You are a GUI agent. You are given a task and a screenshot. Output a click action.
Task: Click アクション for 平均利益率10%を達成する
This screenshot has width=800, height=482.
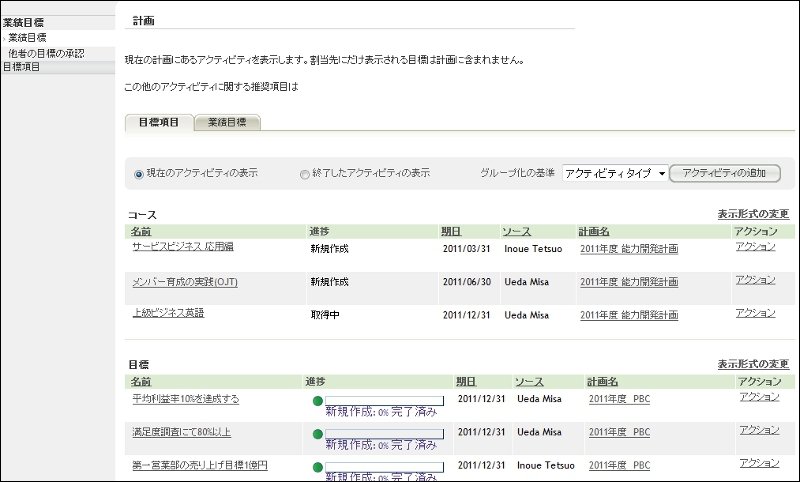(759, 397)
